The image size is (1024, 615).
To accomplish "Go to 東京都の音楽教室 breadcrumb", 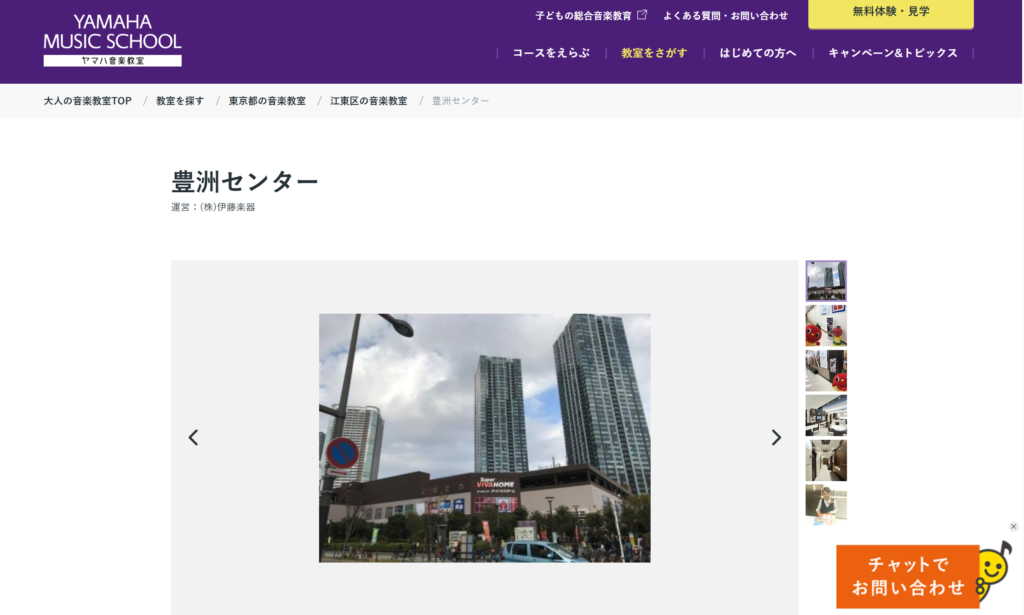I will pyautogui.click(x=267, y=101).
